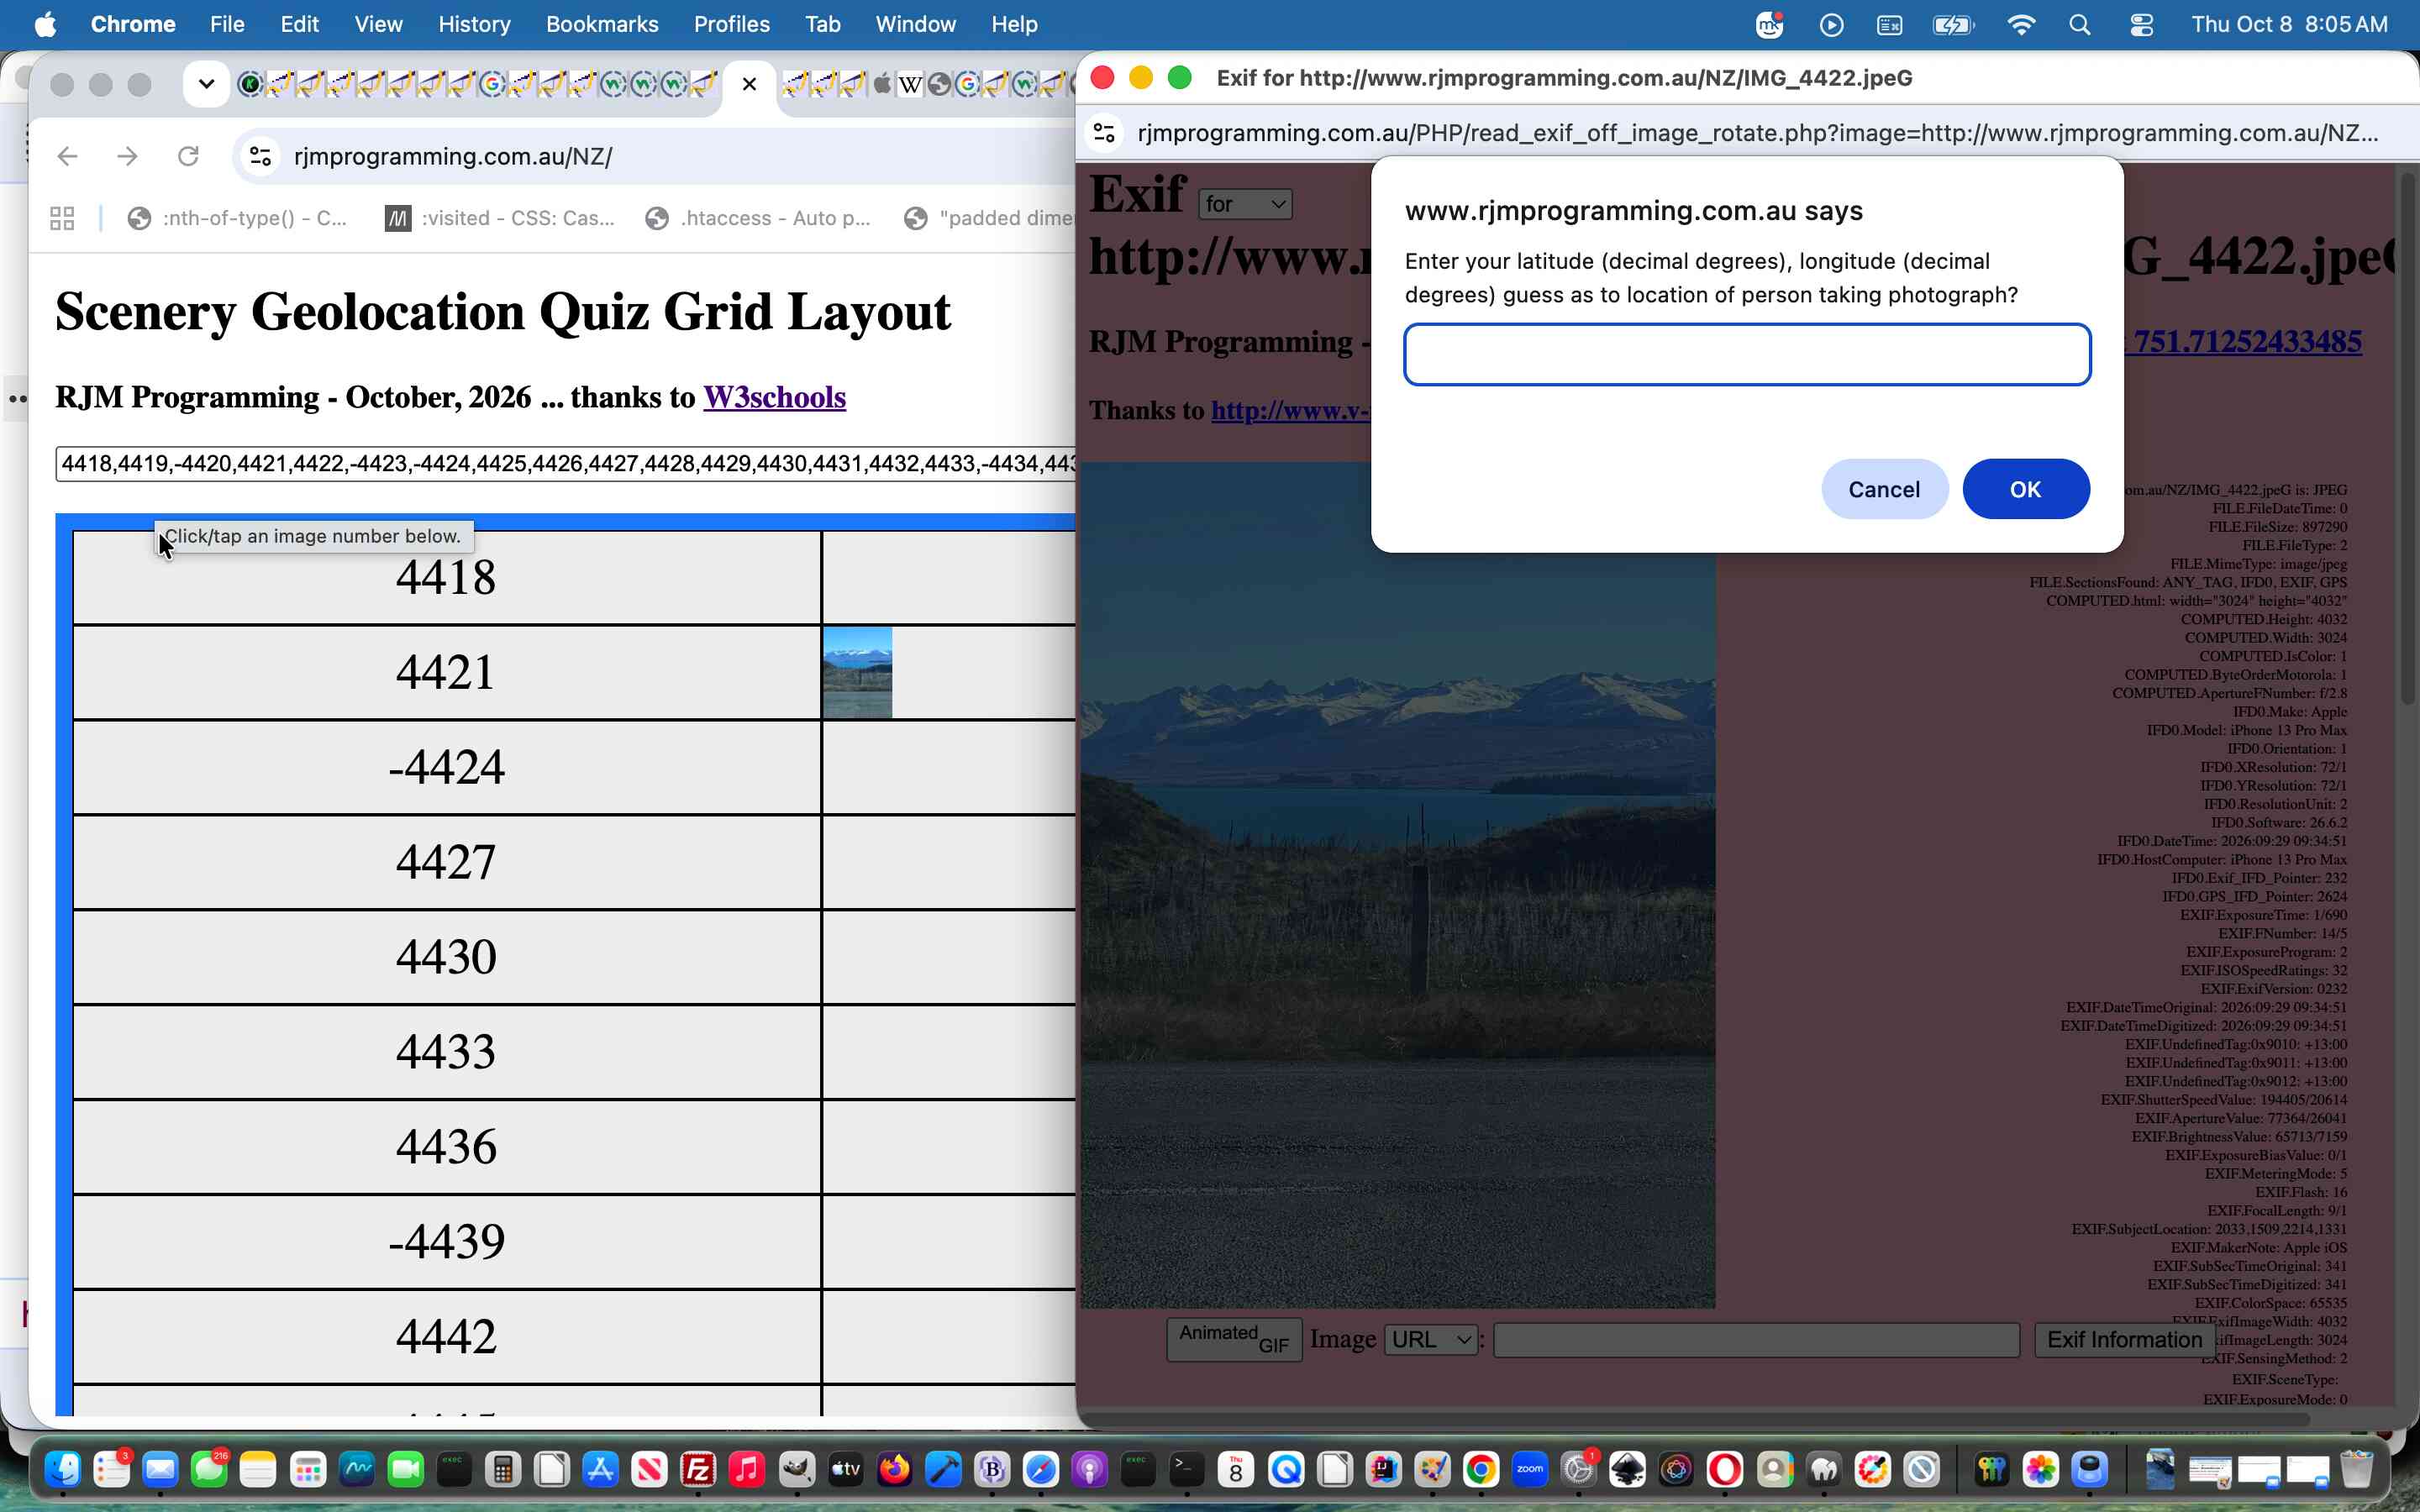Confirm the dialog with OK
The image size is (2420, 1512).
point(2025,489)
